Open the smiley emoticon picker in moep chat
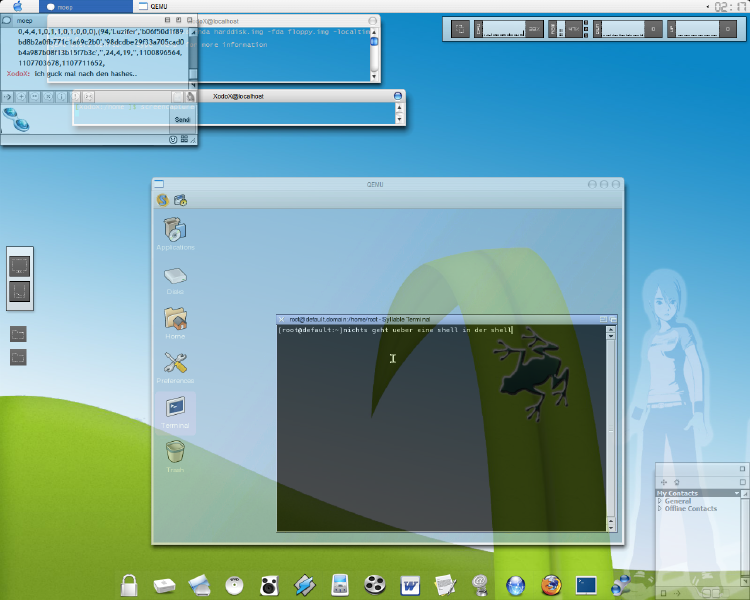The height and width of the screenshot is (600, 750). [x=173, y=140]
